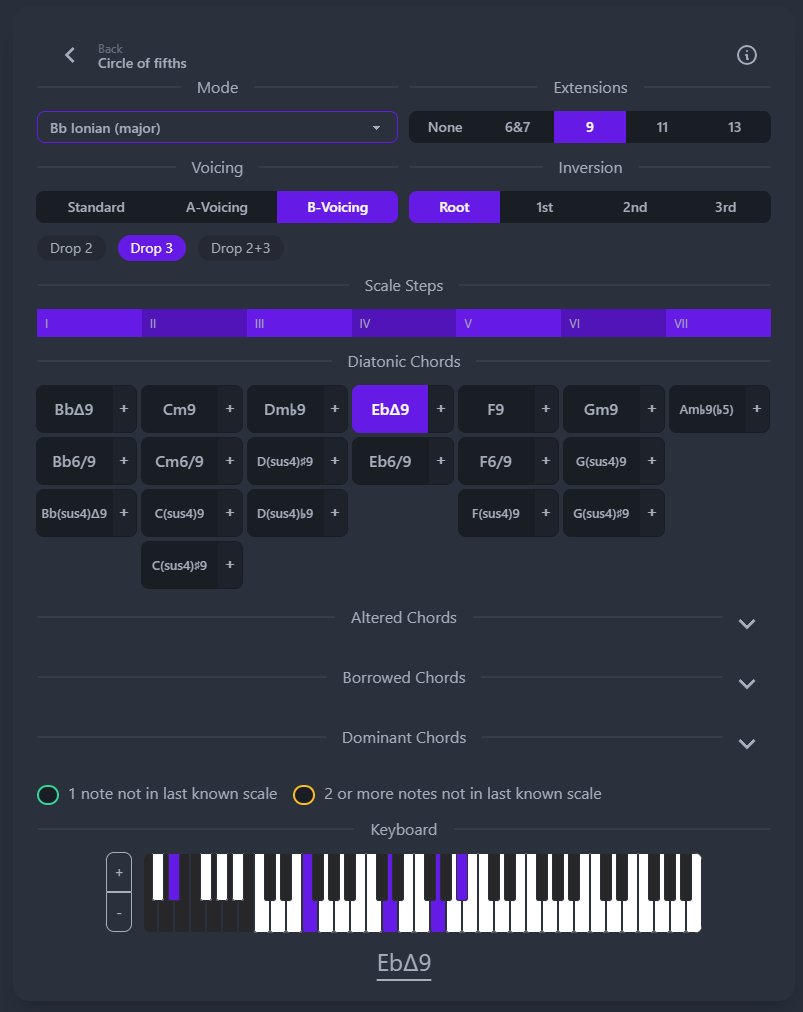This screenshot has height=1012, width=803.
Task: Select the Drop 2 voicing pill
Action: pyautogui.click(x=71, y=248)
